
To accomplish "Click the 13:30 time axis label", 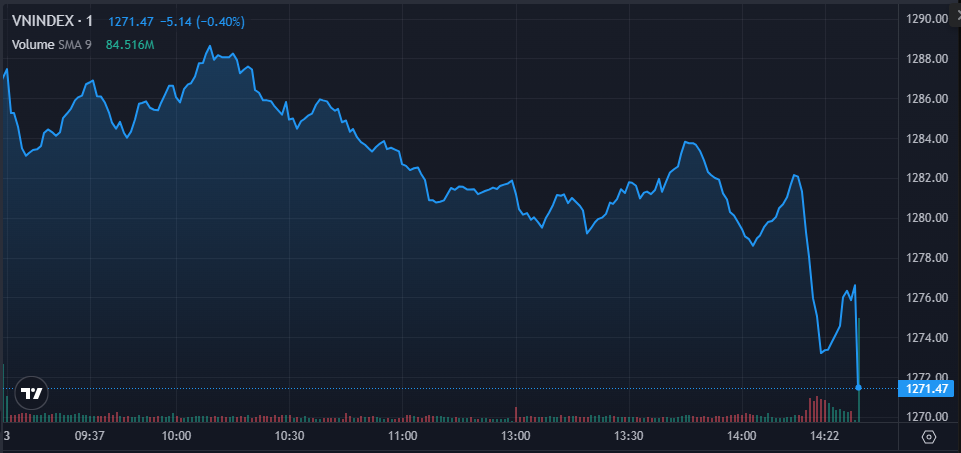I will click(628, 436).
